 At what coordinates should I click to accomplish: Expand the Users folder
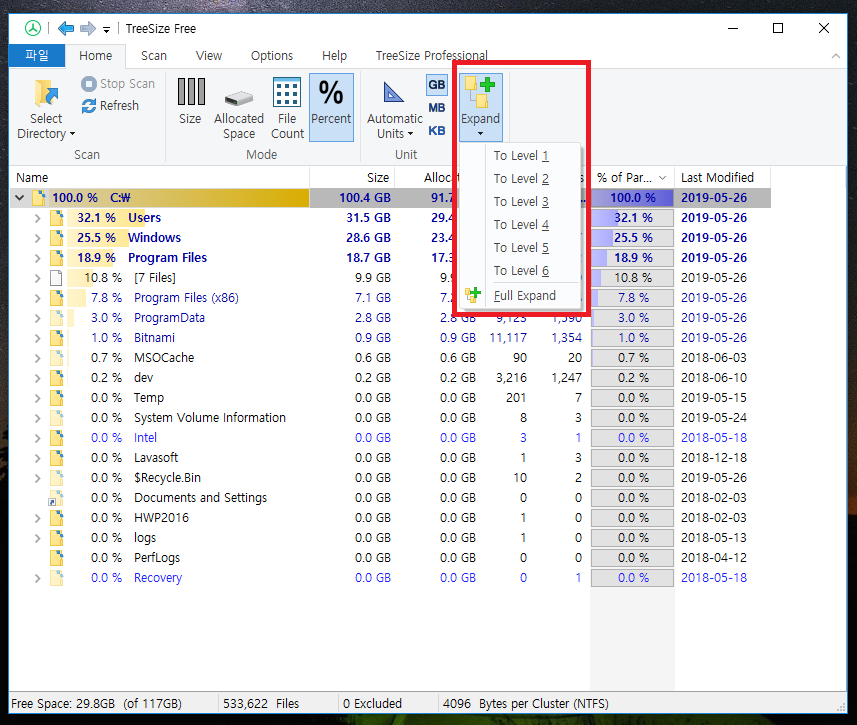pyautogui.click(x=37, y=218)
